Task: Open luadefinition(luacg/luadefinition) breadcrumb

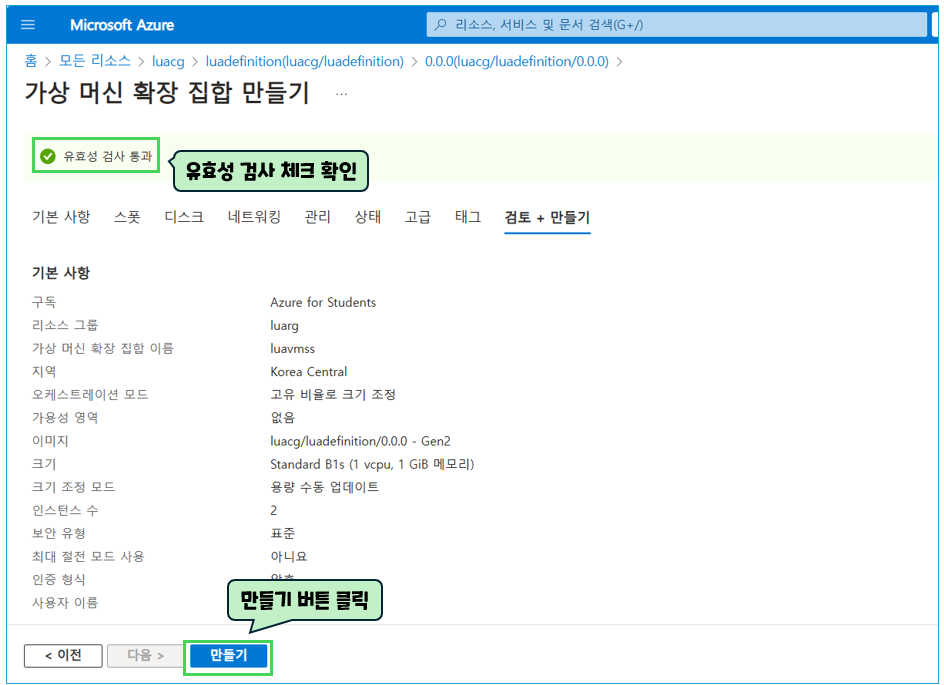Action: [x=305, y=61]
